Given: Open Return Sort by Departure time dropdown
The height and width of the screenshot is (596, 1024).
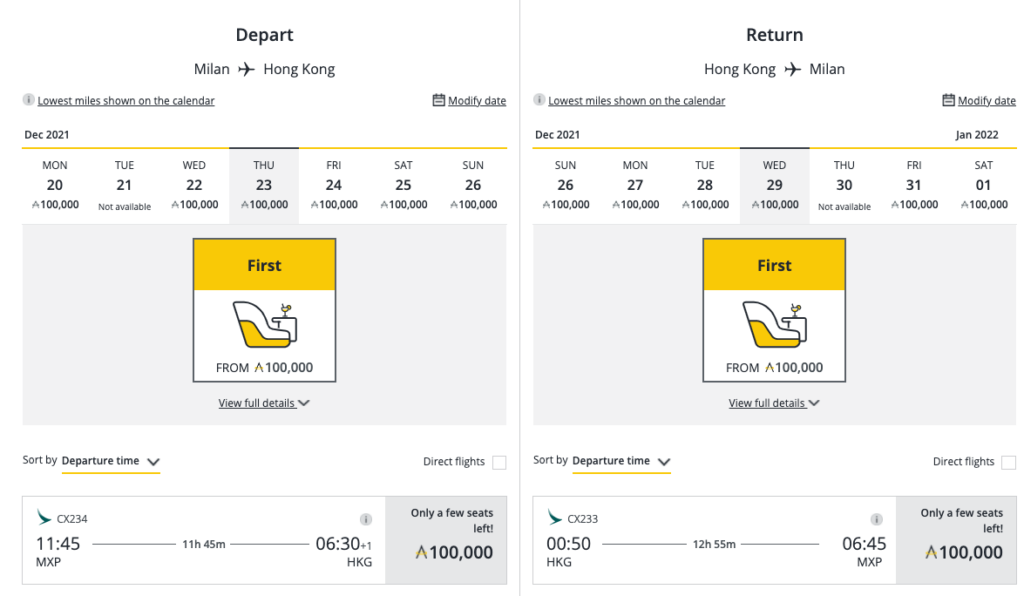Looking at the screenshot, I should click(x=620, y=461).
